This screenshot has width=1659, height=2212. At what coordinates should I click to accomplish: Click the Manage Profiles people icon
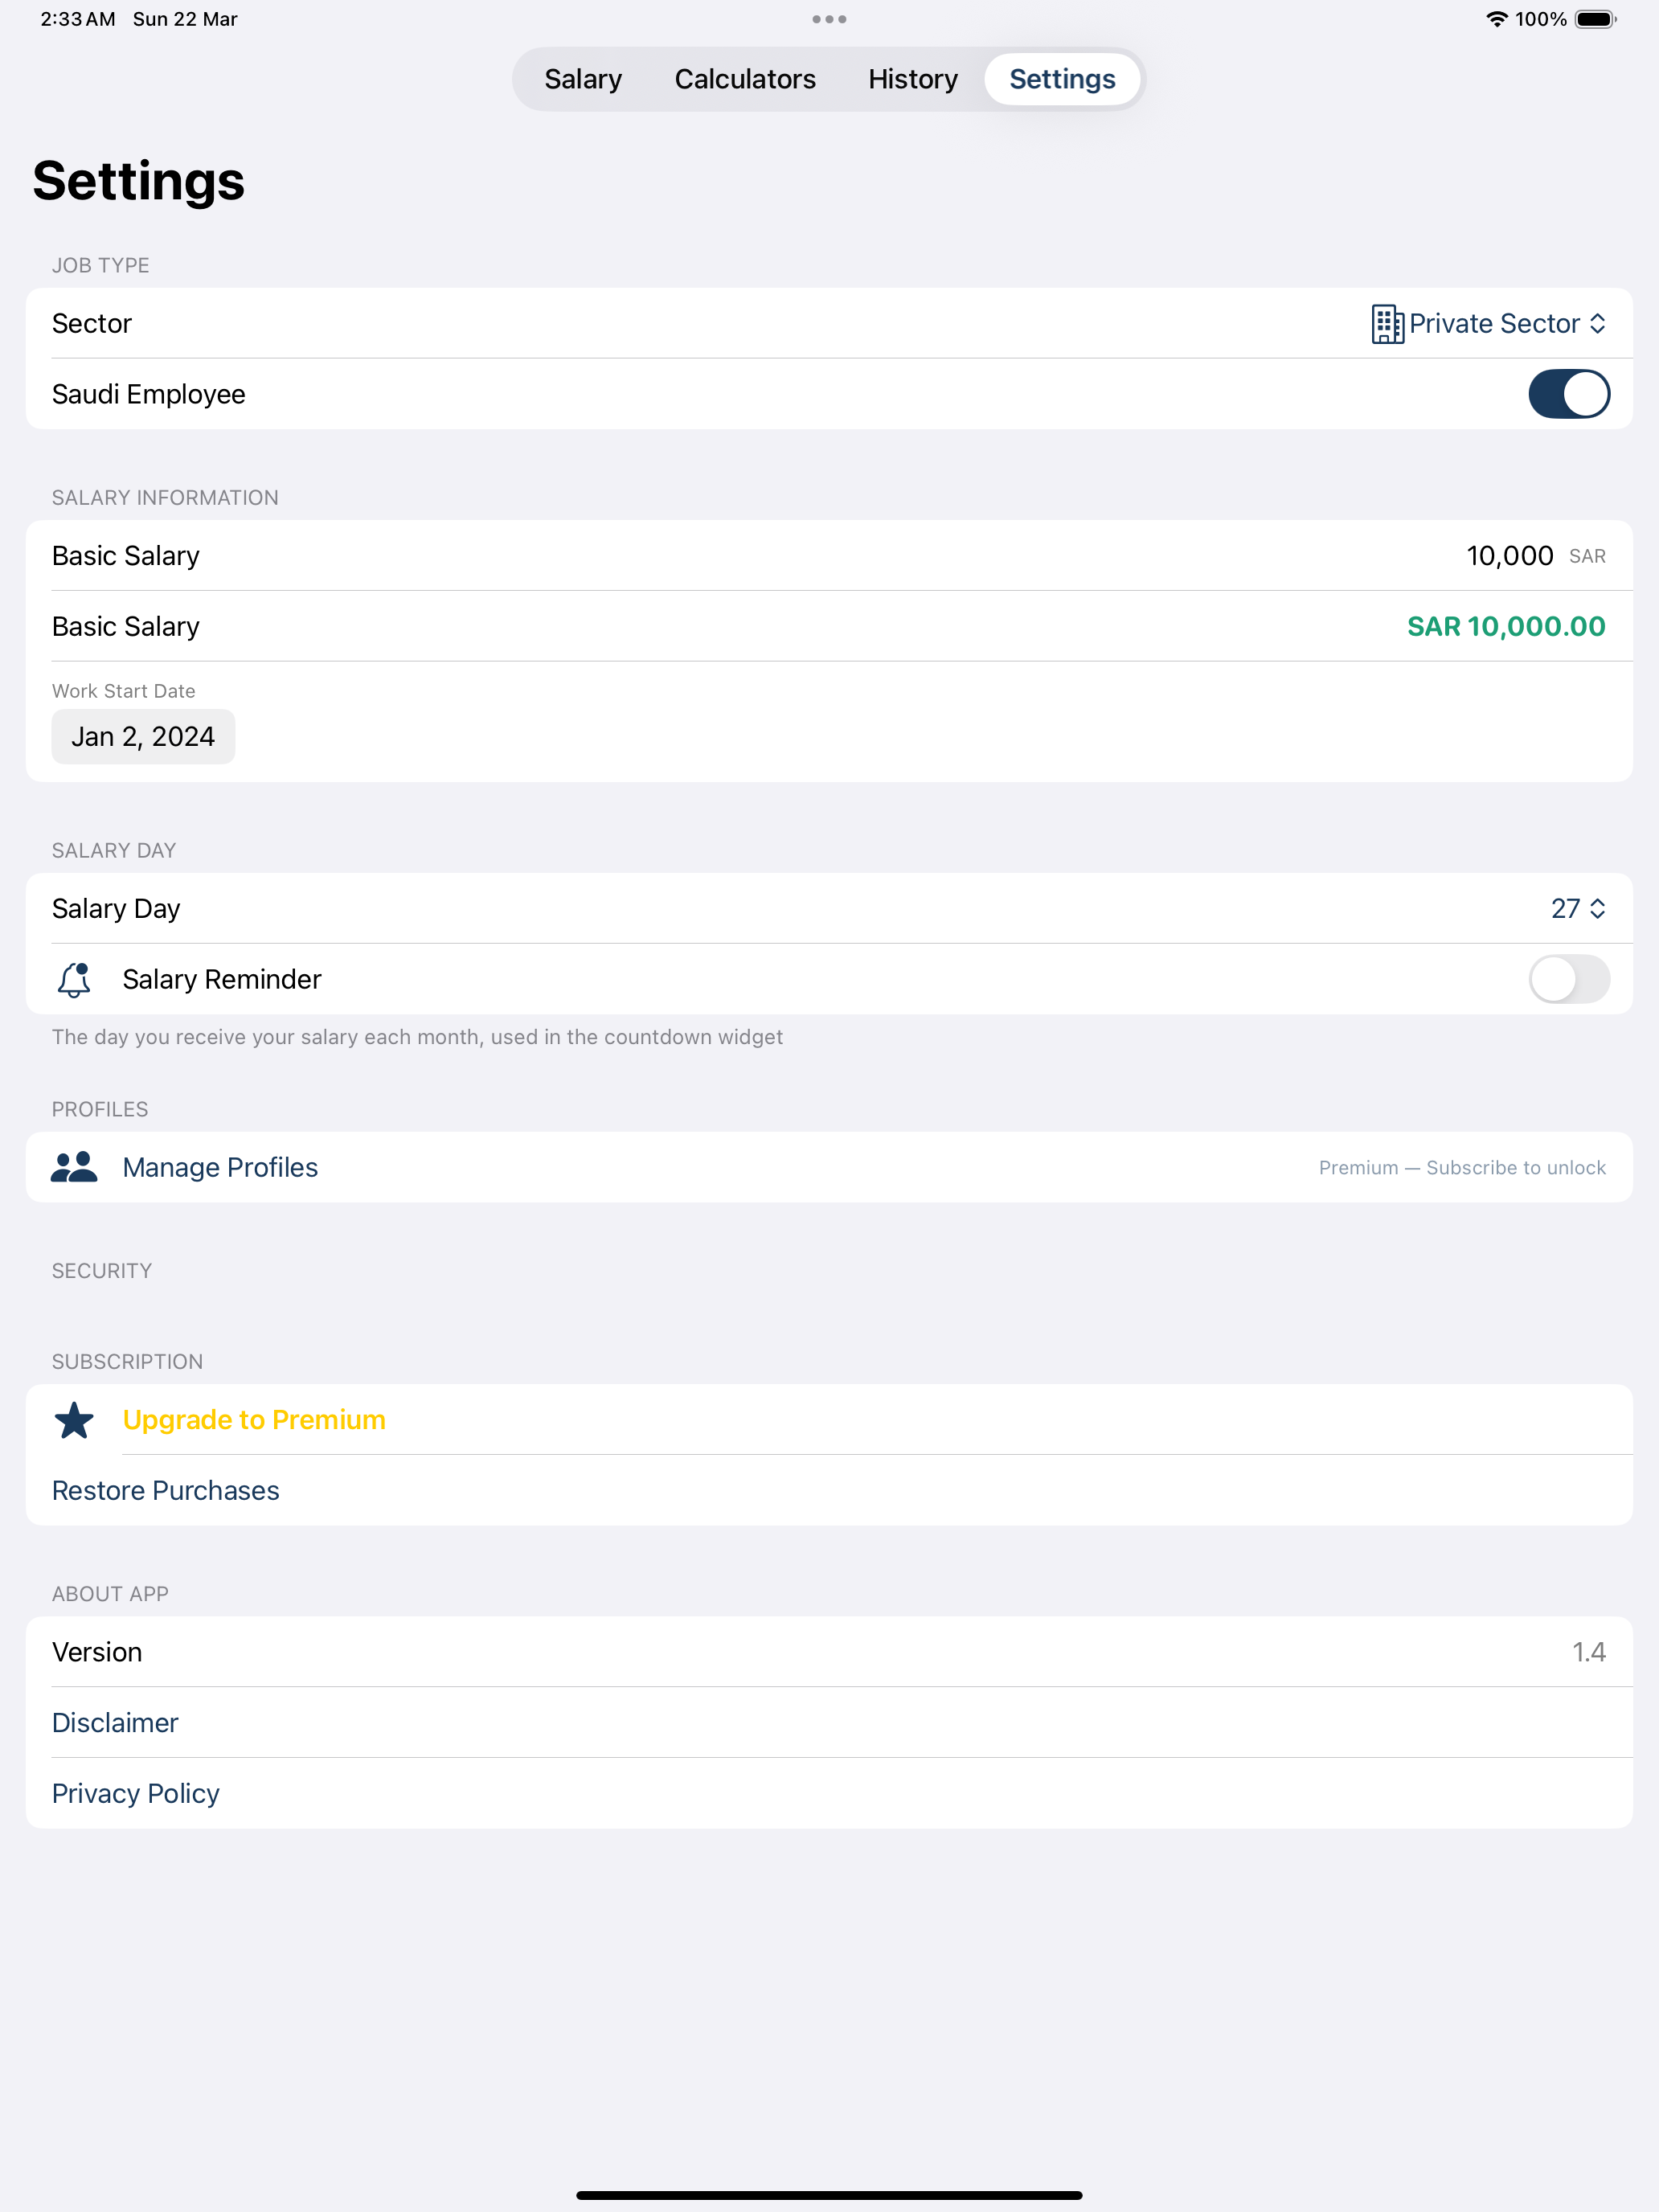tap(74, 1168)
